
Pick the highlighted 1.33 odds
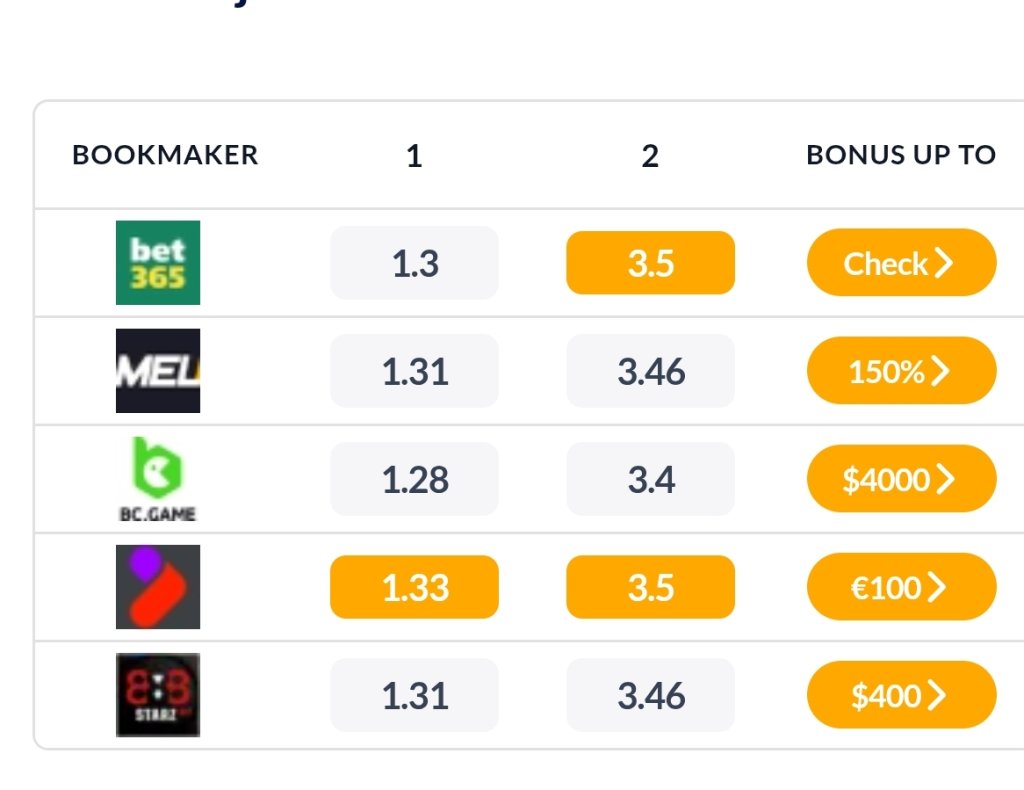(414, 587)
